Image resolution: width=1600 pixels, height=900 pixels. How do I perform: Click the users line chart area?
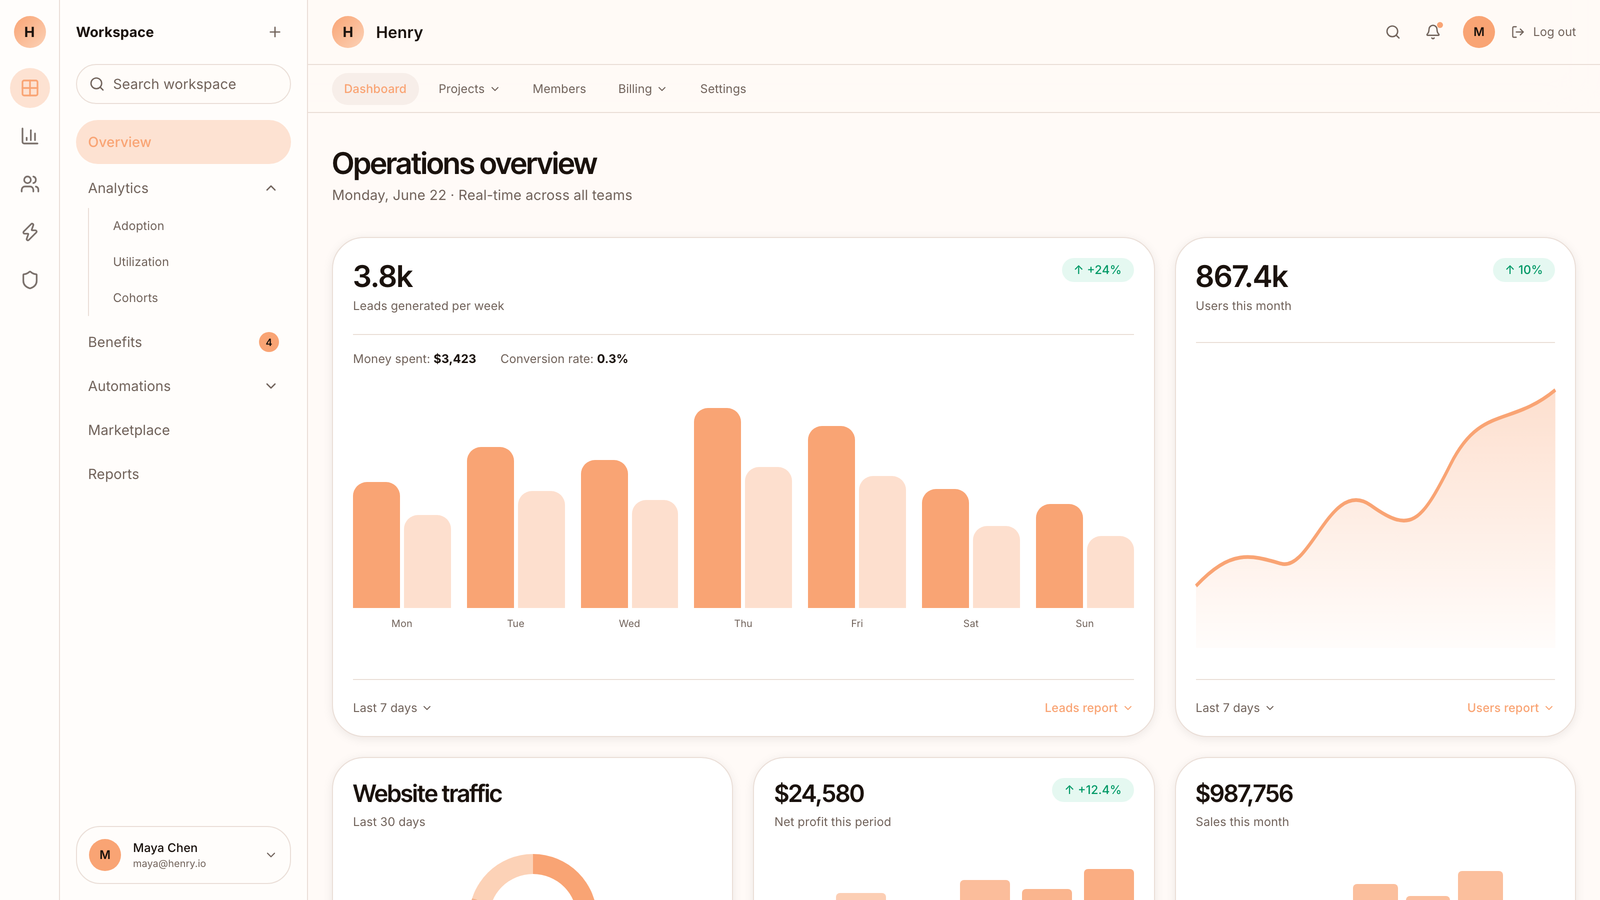point(1375,517)
